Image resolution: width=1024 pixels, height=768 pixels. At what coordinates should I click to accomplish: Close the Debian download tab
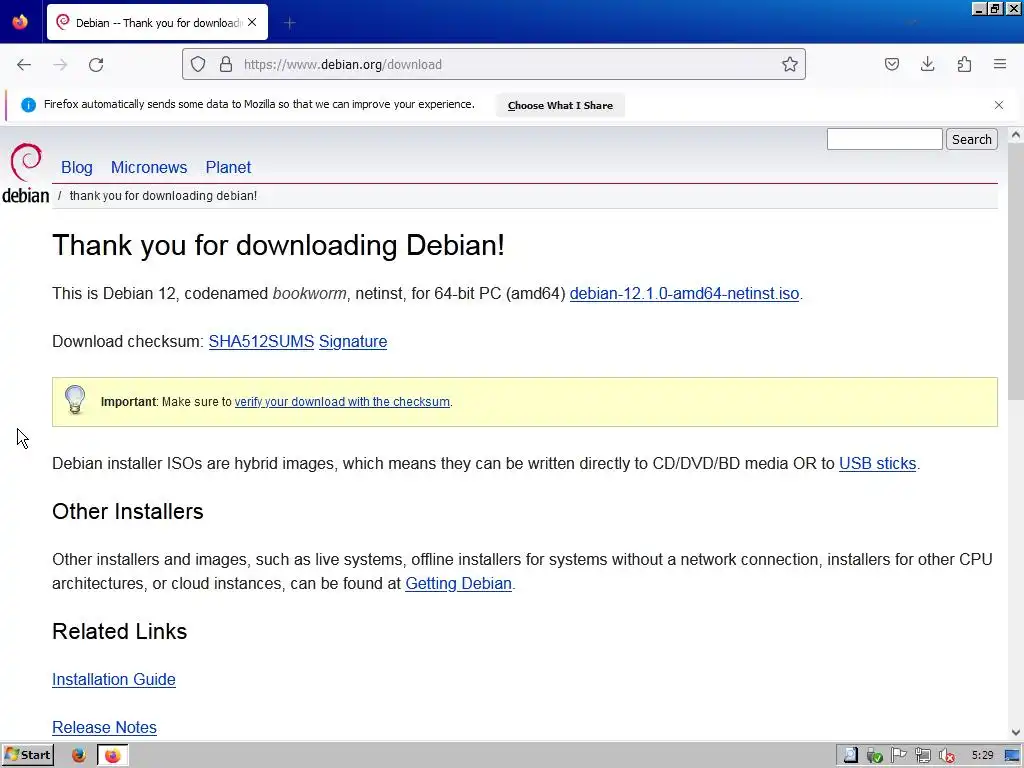tap(252, 22)
